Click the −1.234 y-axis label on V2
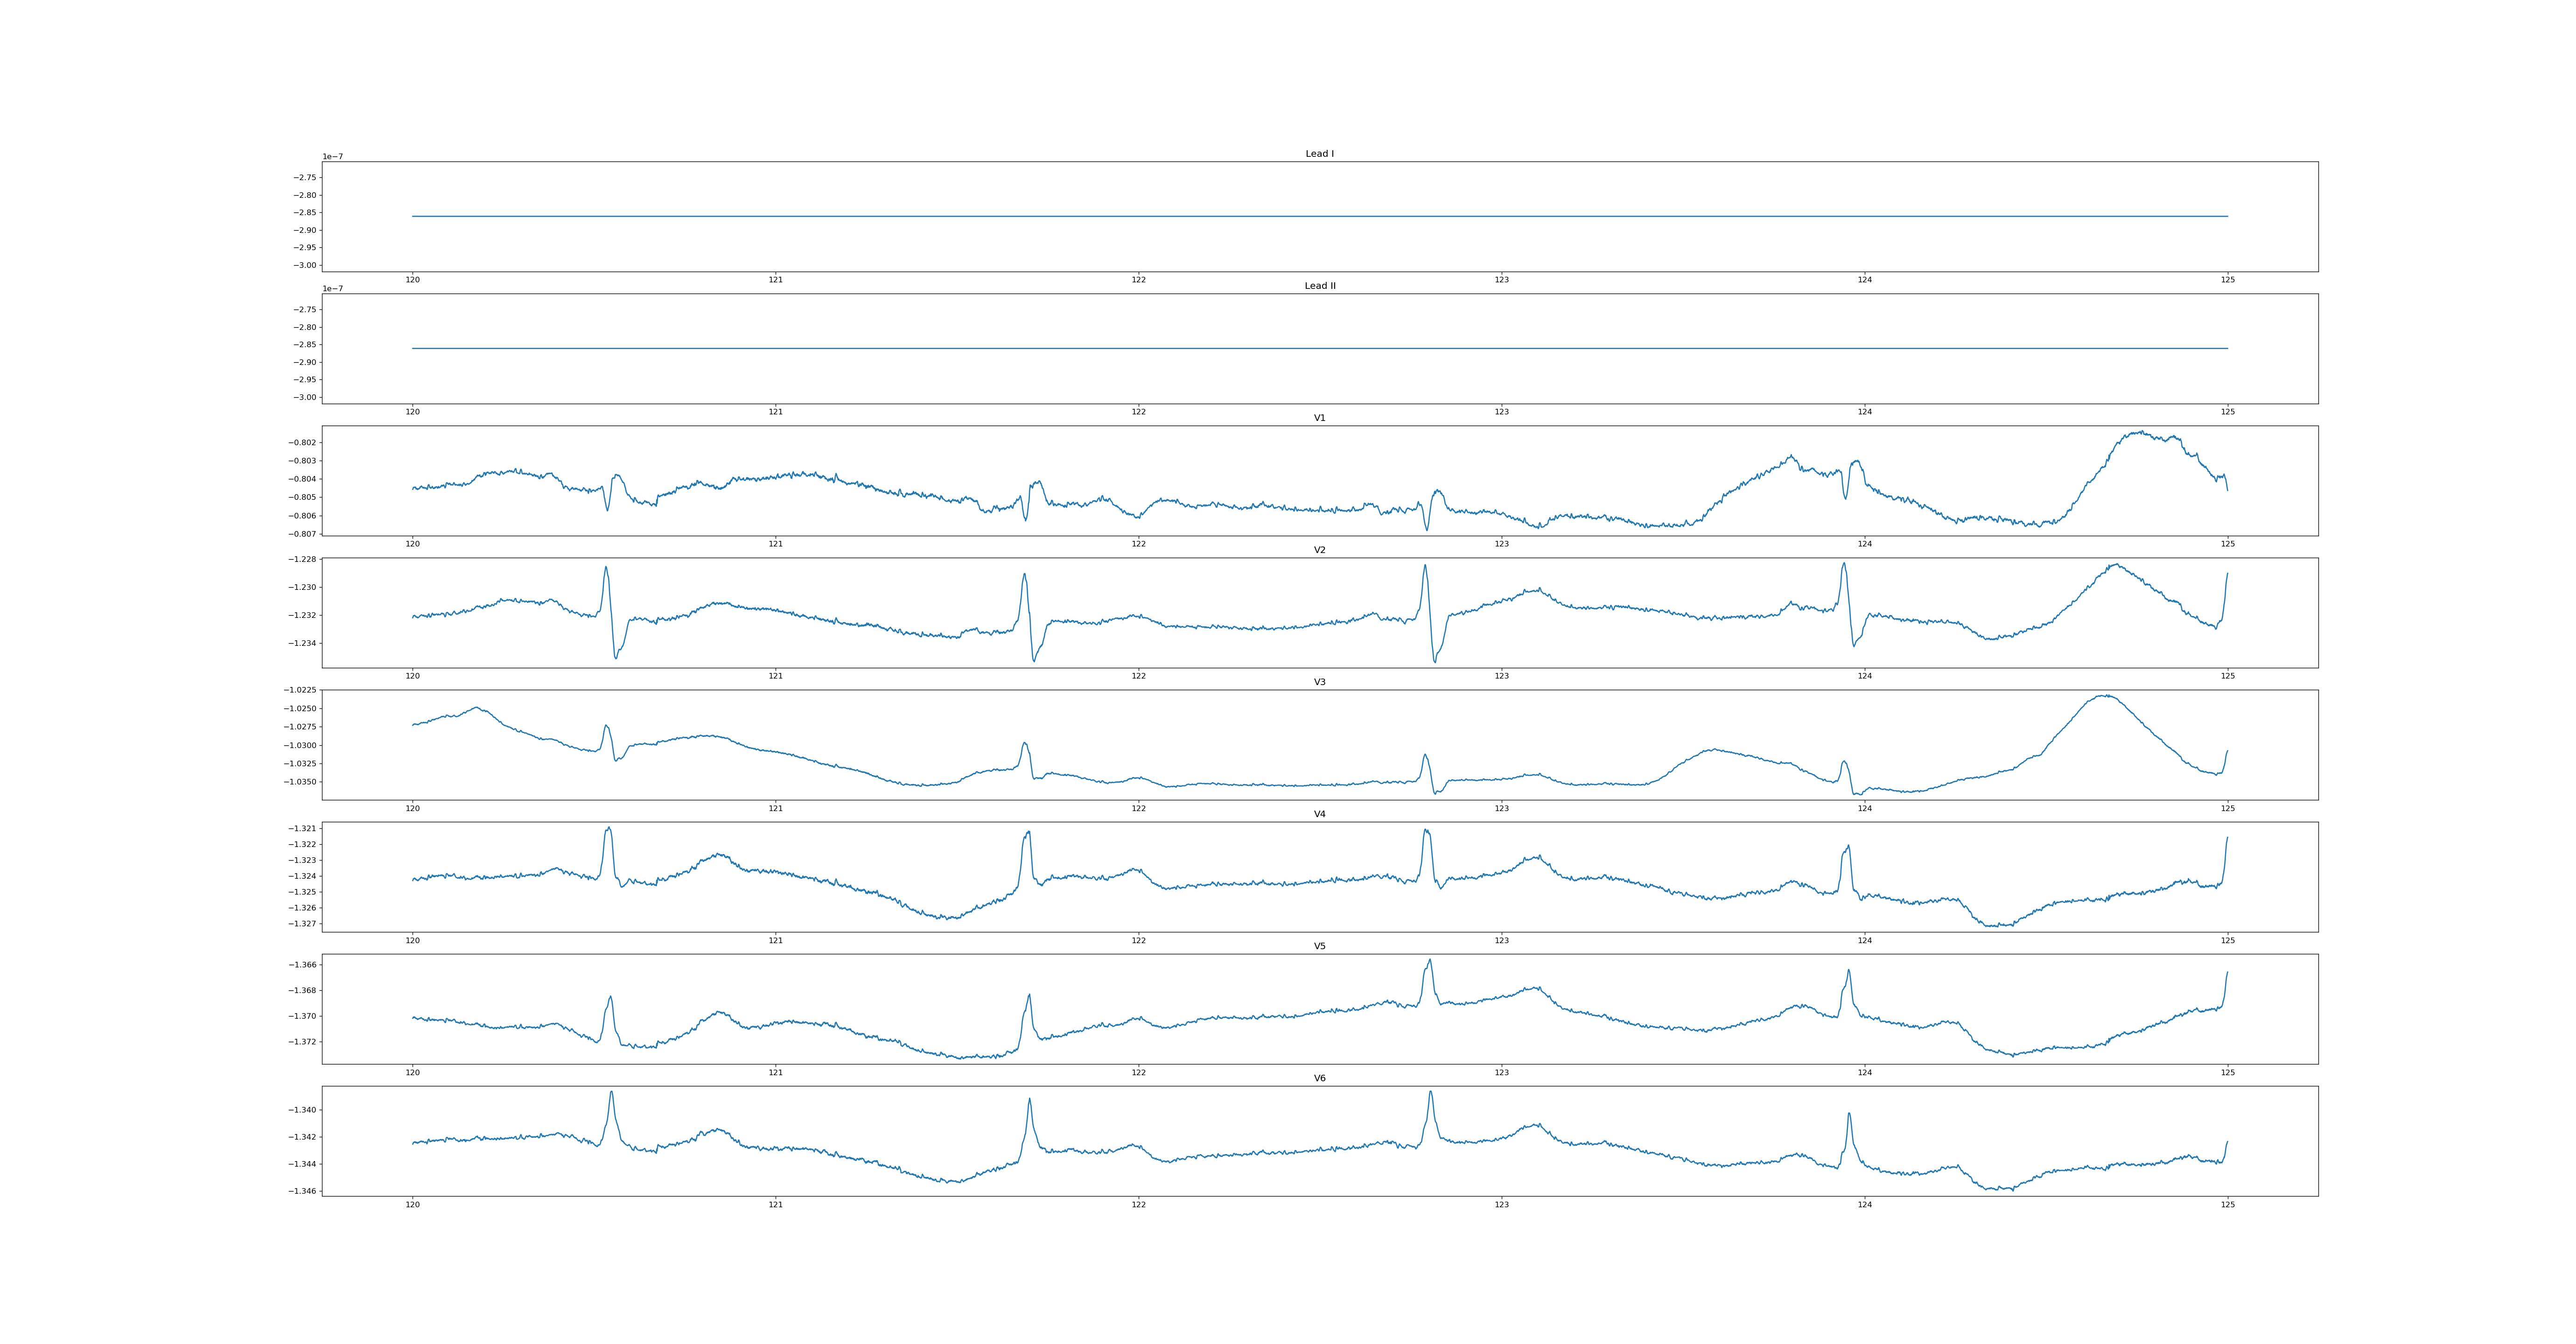The height and width of the screenshot is (1344, 2576). click(x=302, y=643)
